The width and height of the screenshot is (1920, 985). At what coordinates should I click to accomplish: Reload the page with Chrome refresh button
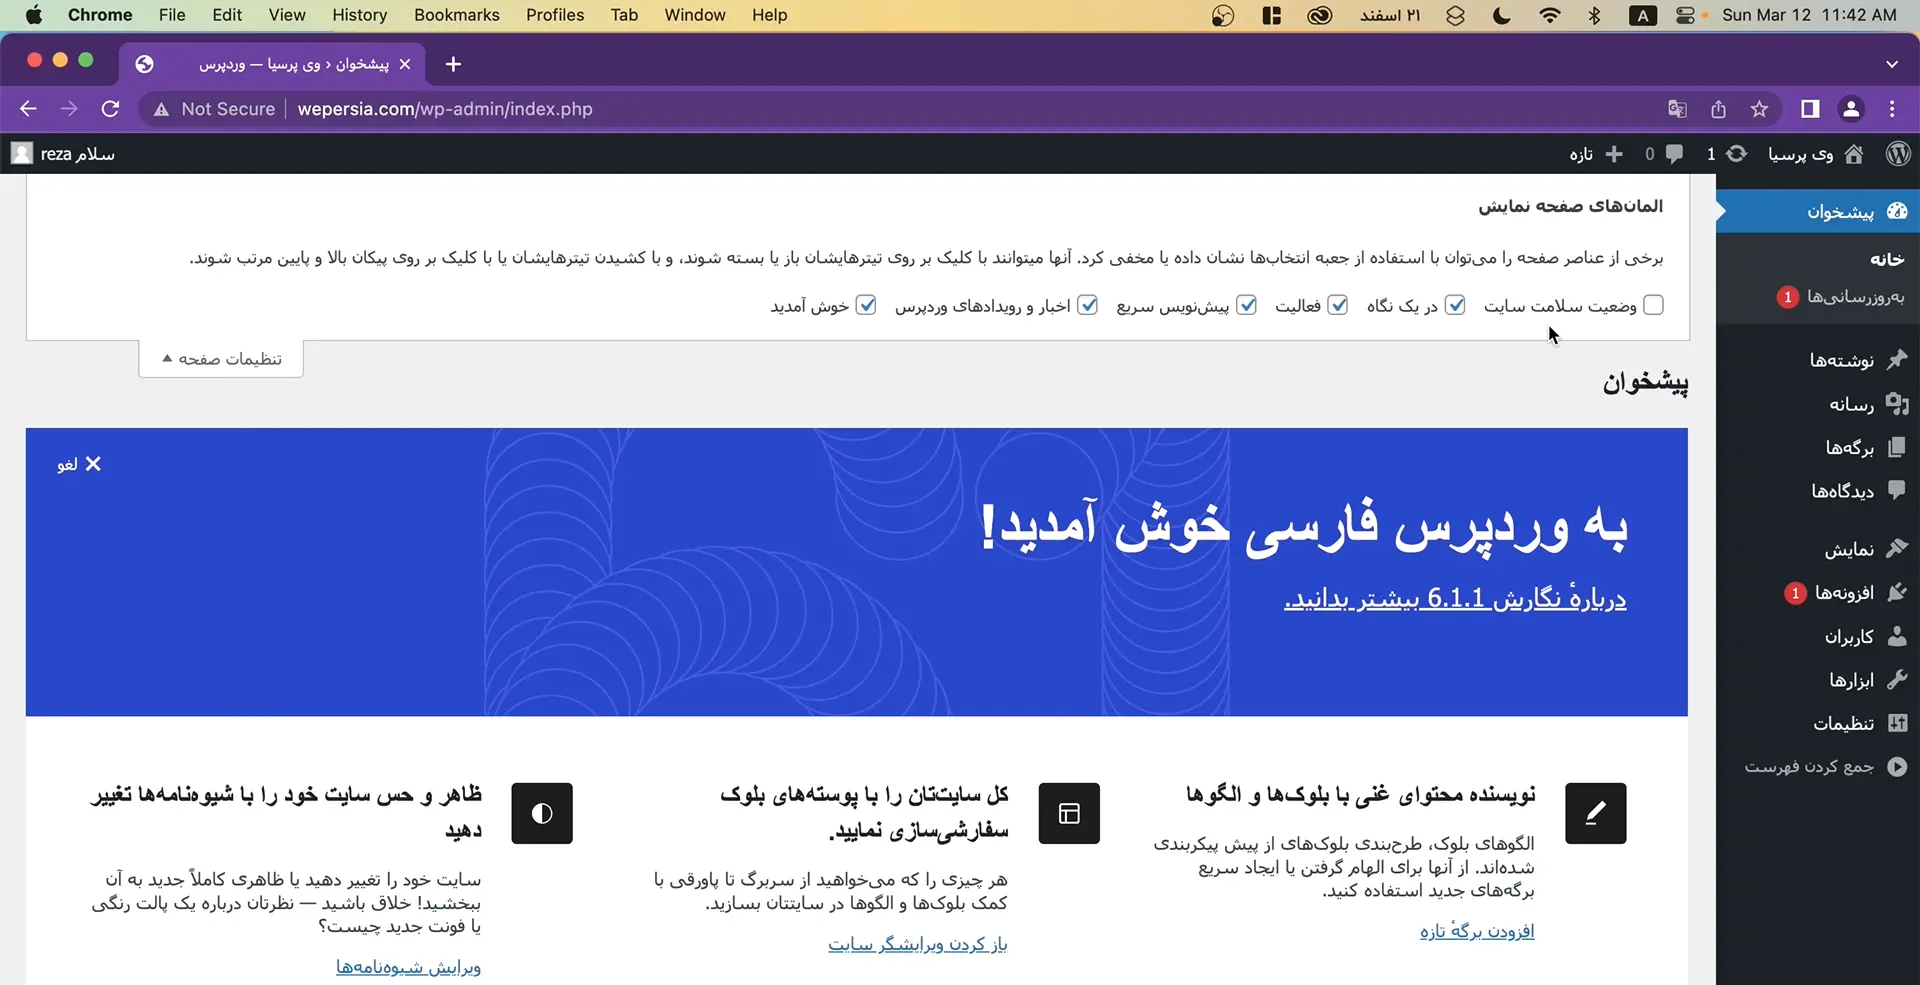point(110,109)
